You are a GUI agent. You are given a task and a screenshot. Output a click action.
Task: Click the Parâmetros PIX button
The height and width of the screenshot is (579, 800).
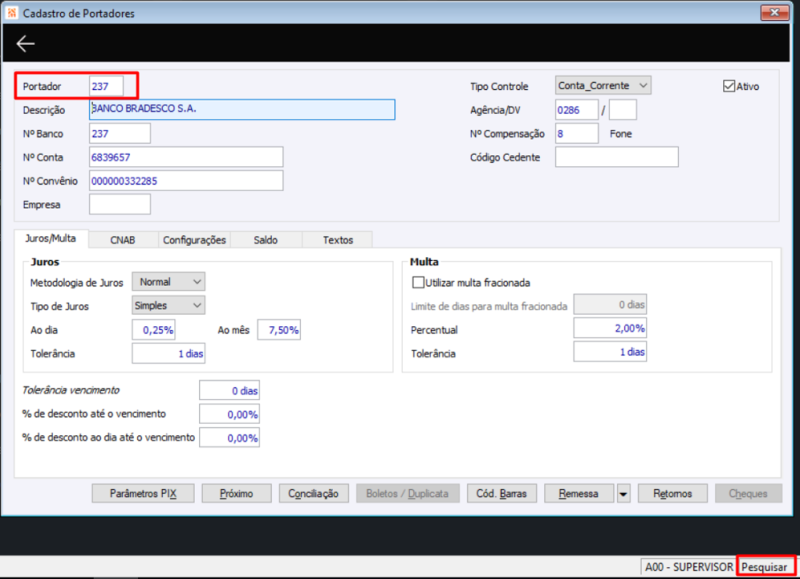point(143,493)
